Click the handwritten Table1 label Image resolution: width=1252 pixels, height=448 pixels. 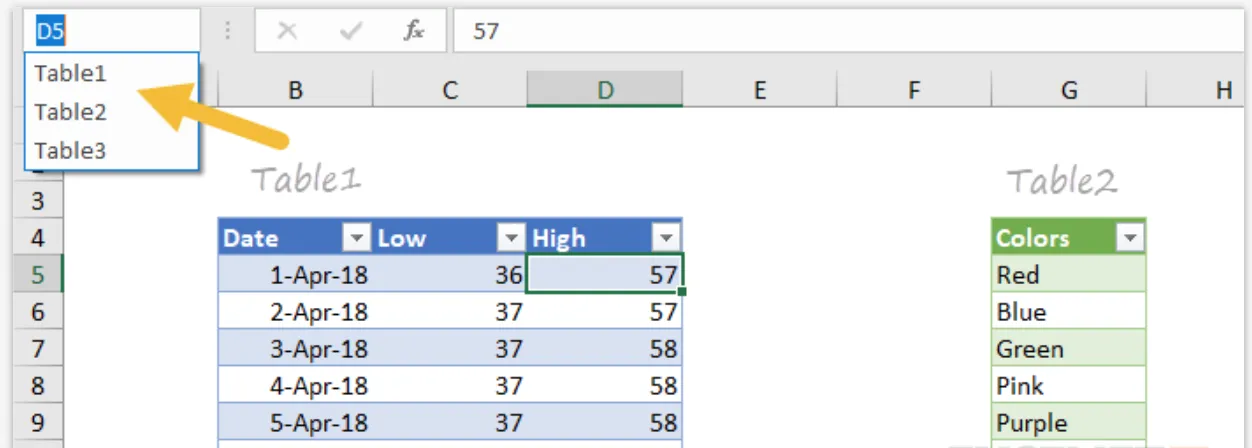pos(305,180)
